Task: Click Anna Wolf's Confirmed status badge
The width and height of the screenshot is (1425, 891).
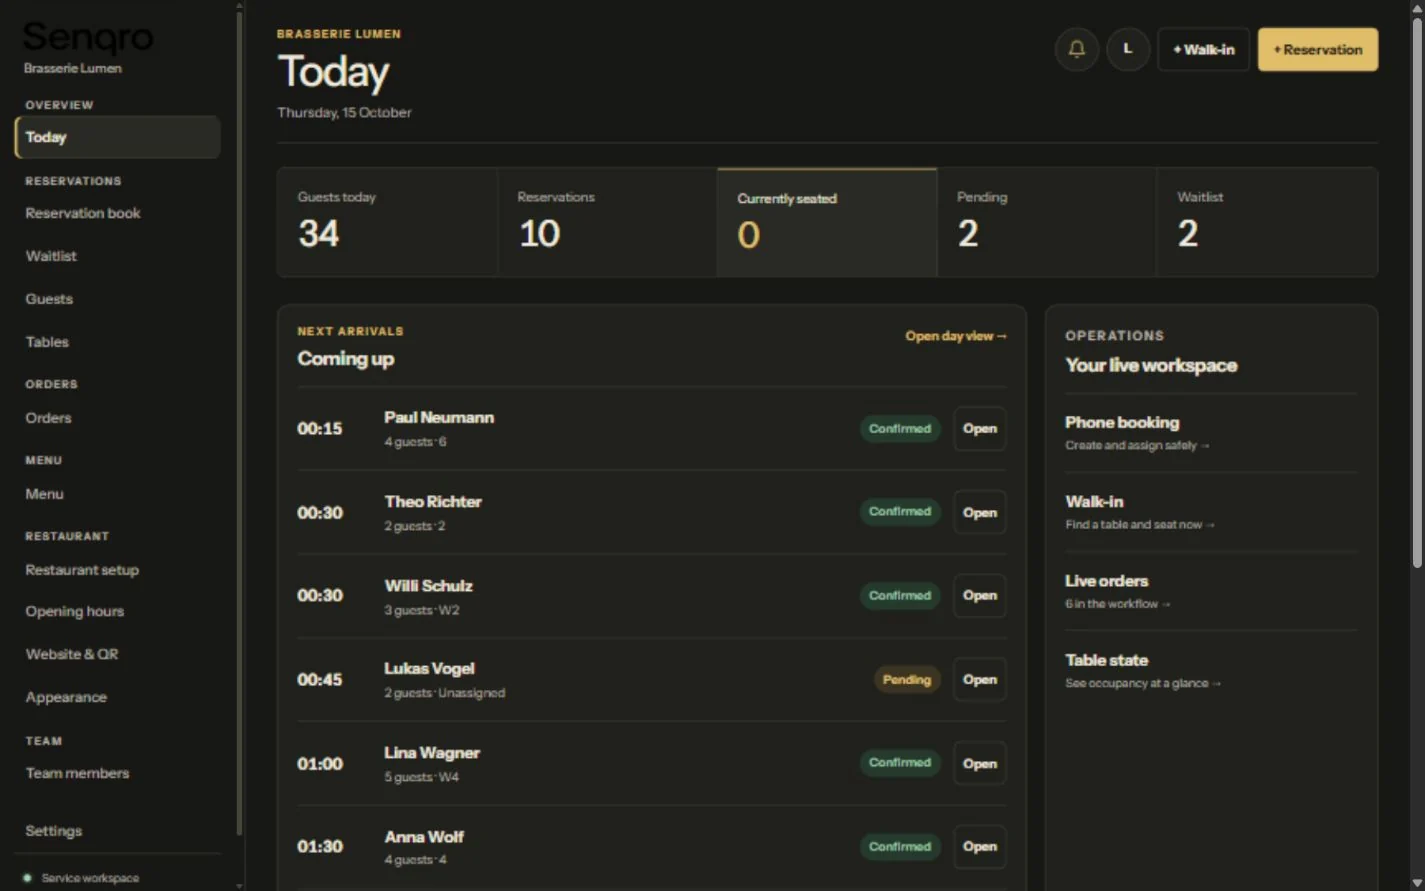Action: tap(900, 846)
